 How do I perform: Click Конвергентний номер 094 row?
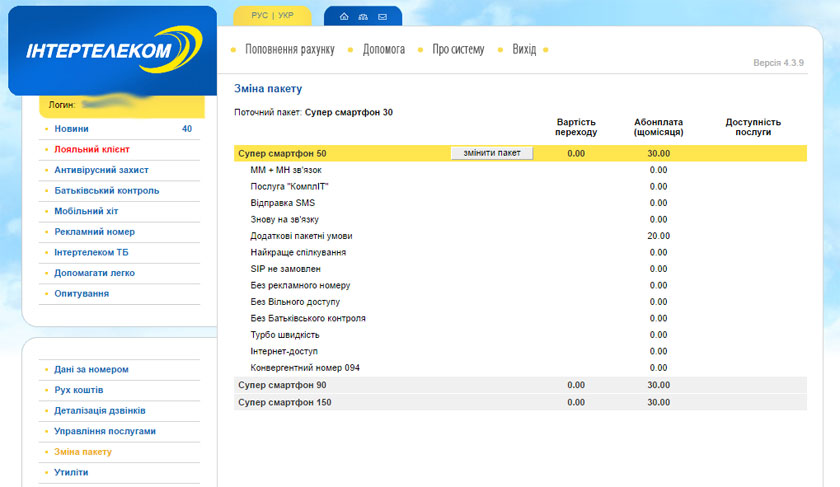point(520,368)
